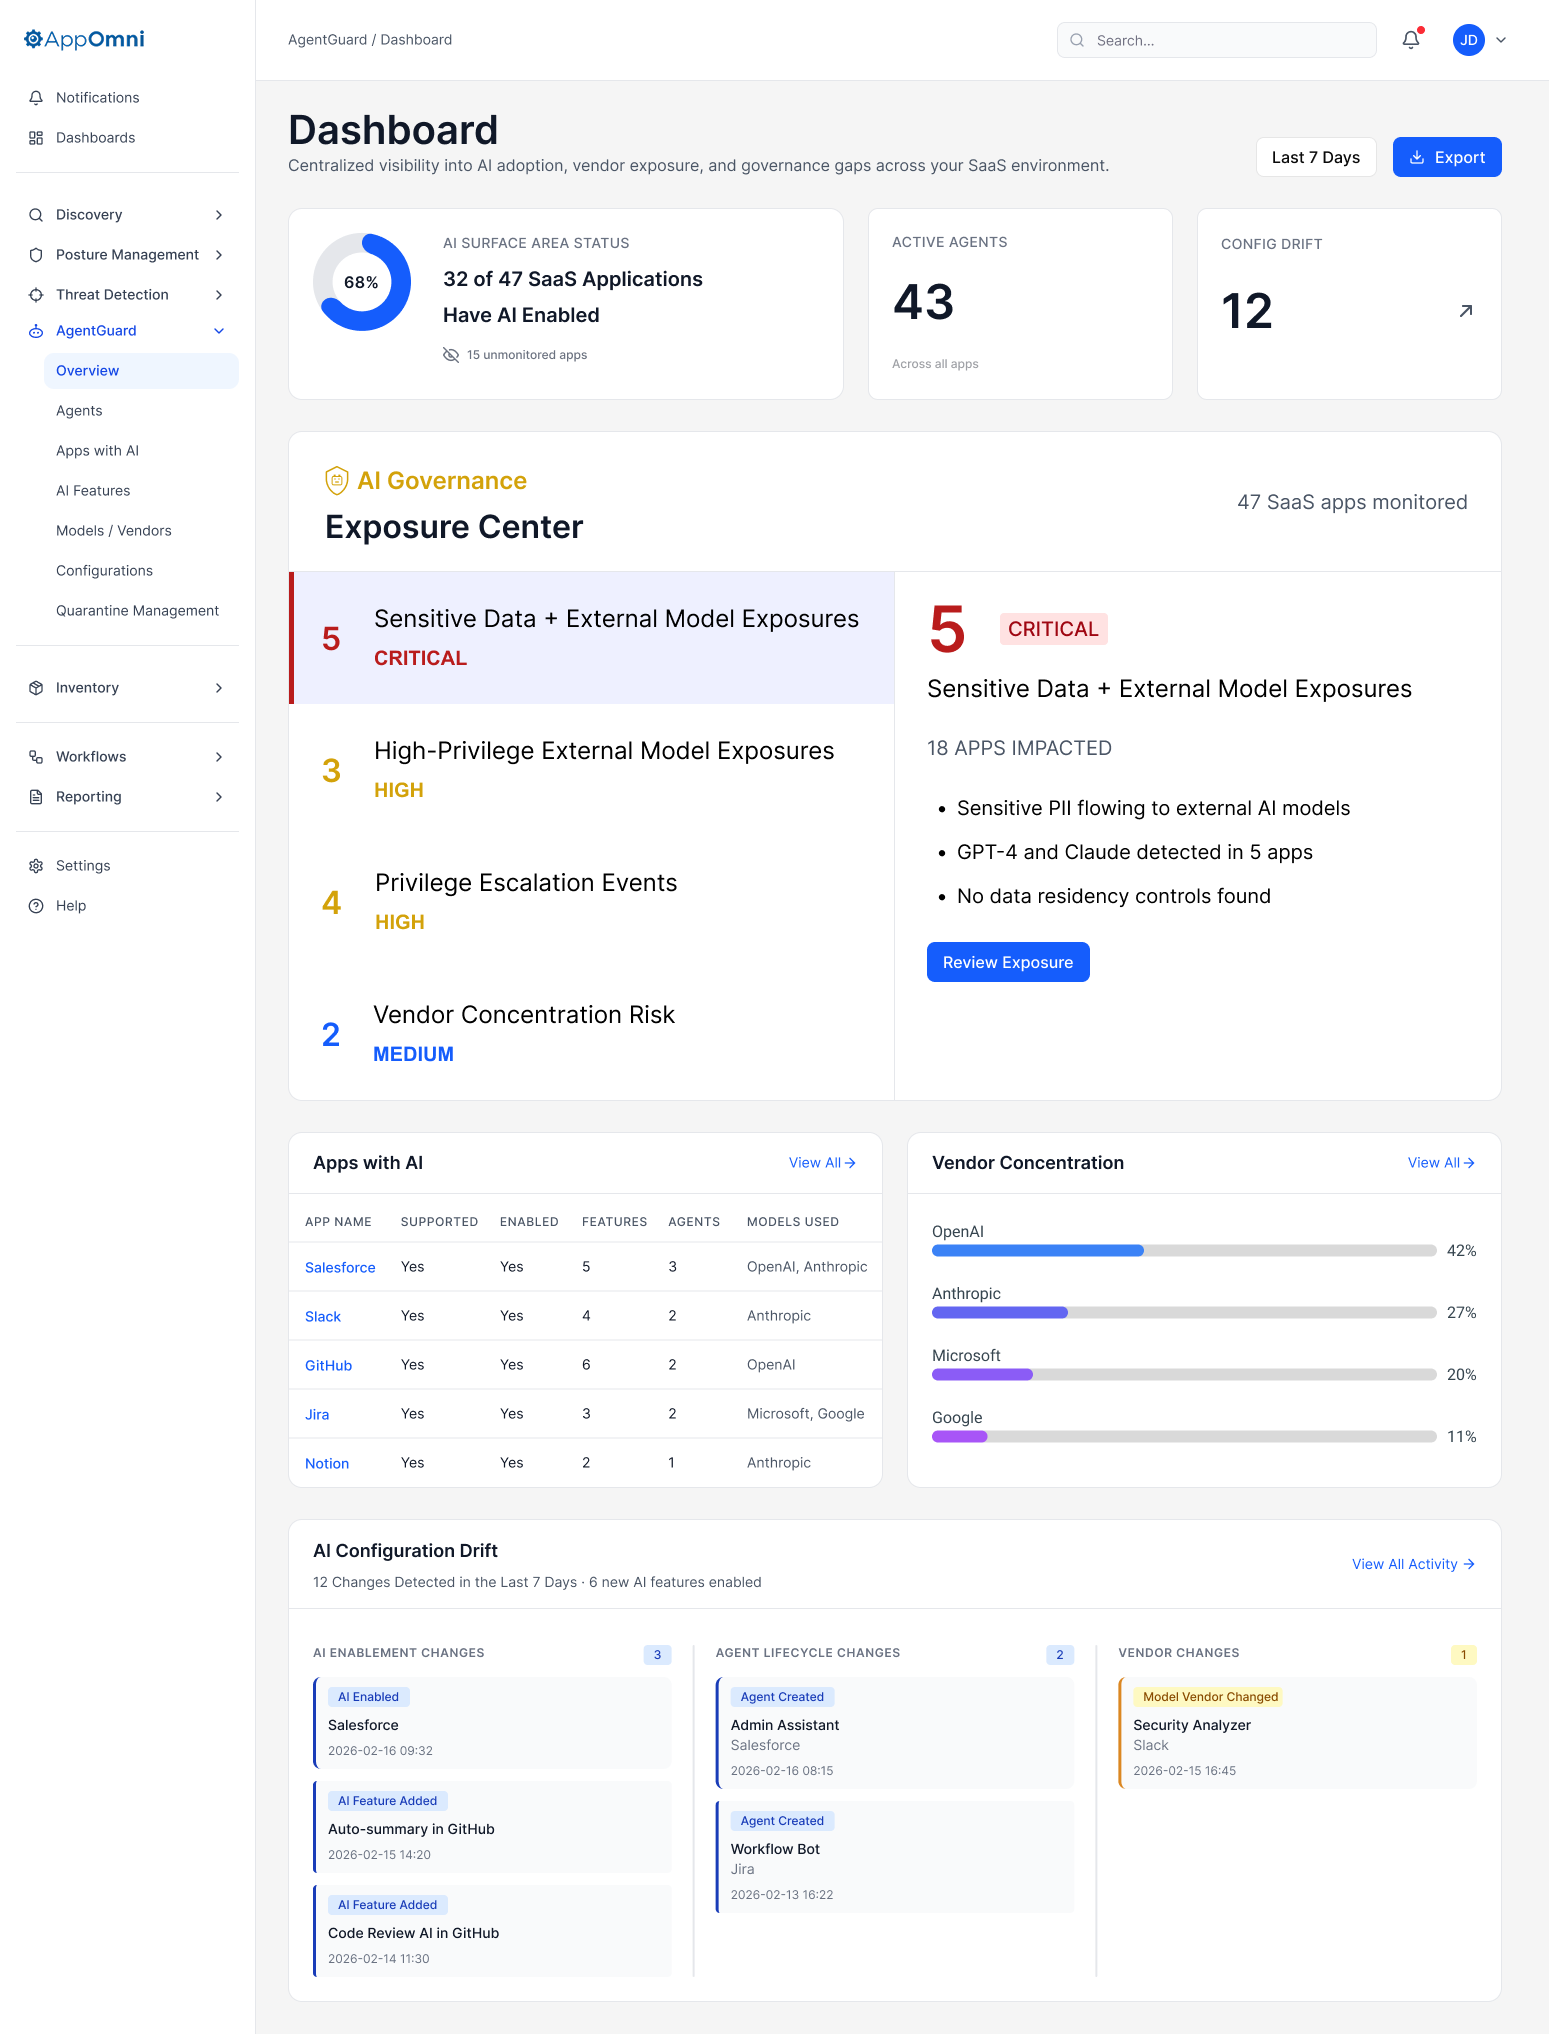
Task: Open the Active Agents card
Action: 1020,304
